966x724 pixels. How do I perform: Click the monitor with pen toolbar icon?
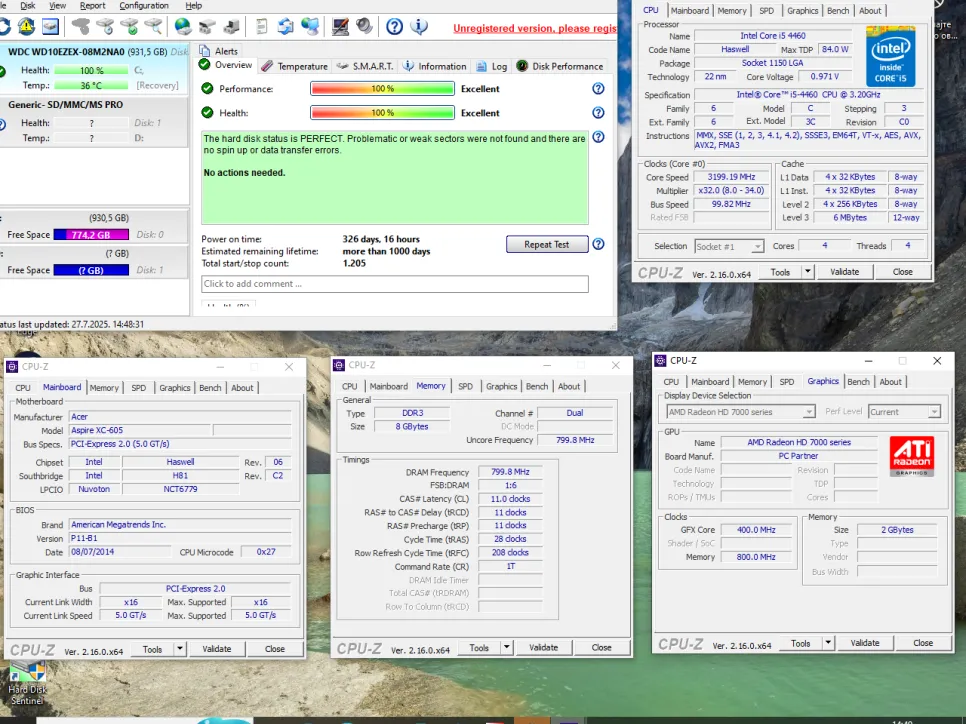coord(340,26)
